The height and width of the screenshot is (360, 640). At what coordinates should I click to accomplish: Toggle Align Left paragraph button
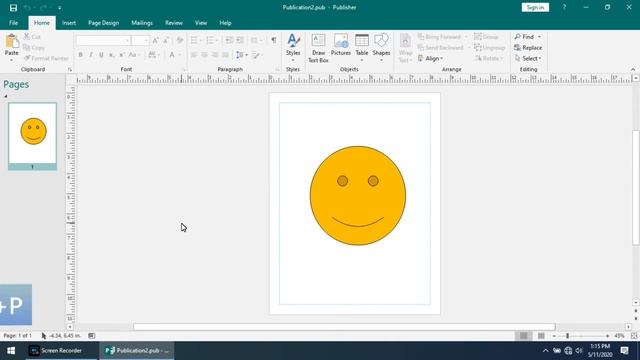click(x=194, y=55)
